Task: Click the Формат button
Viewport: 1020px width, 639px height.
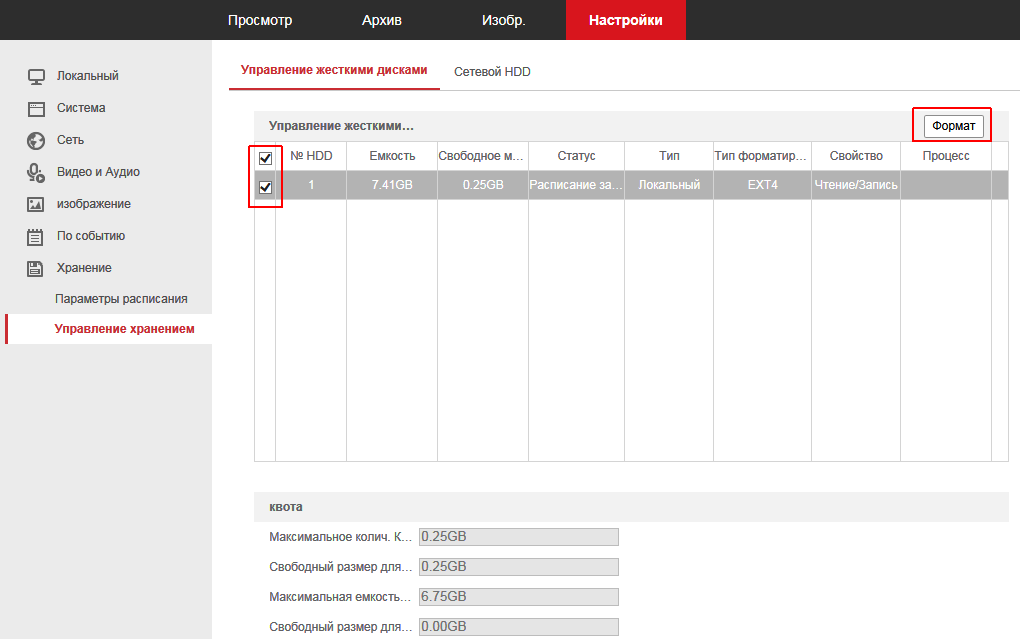Action: coord(954,126)
